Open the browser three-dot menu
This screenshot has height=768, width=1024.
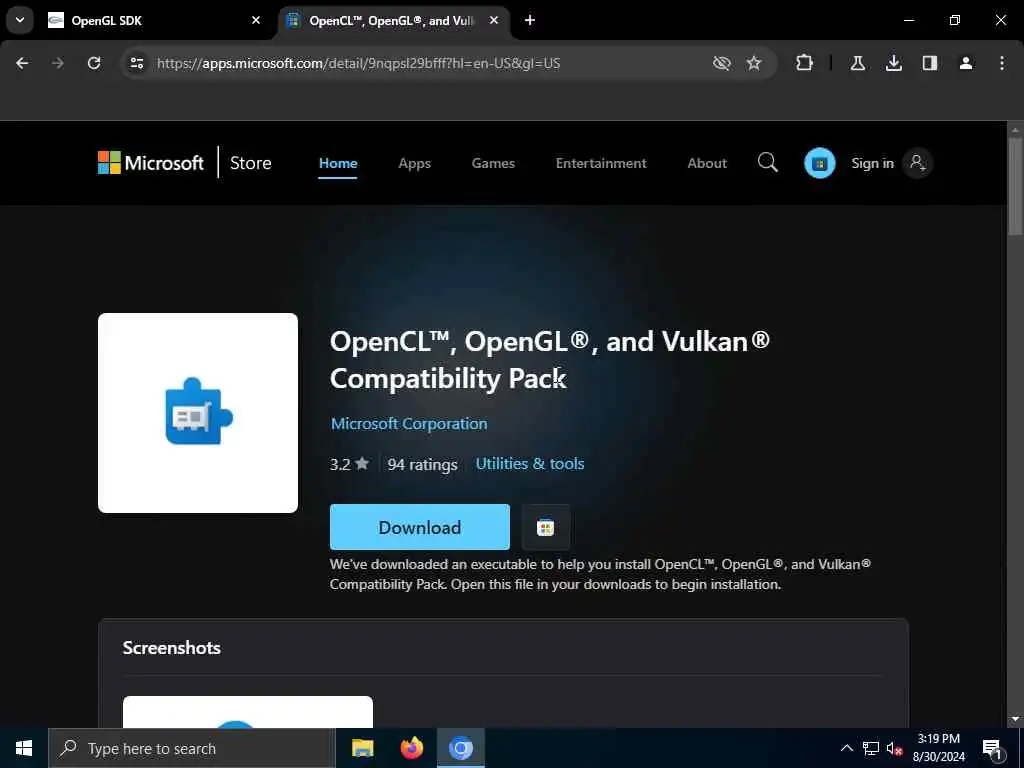[x=1002, y=63]
